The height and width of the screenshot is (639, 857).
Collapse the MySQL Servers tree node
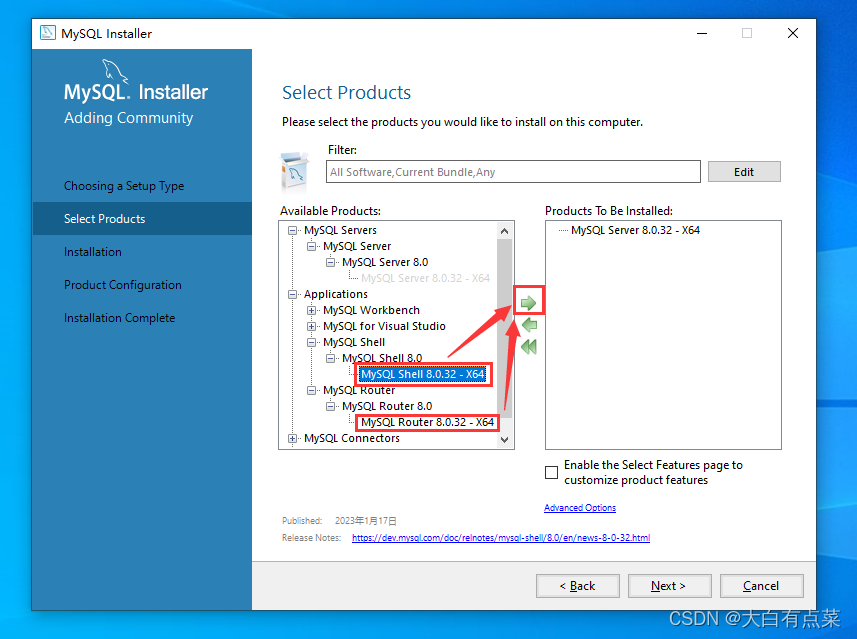(x=292, y=231)
